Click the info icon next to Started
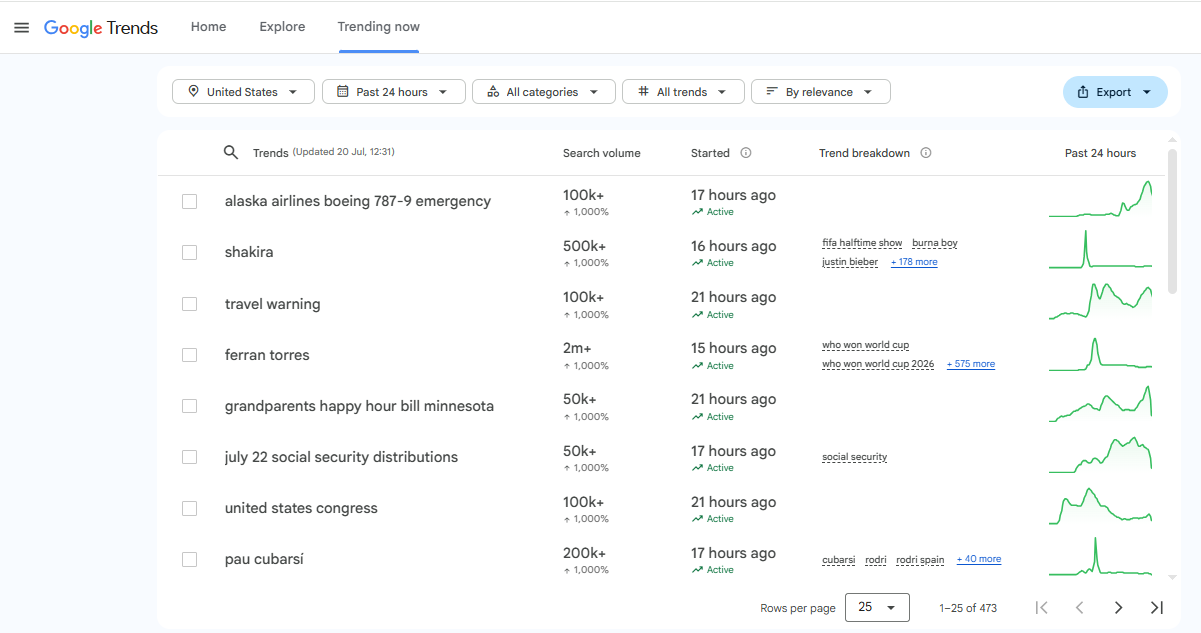The width and height of the screenshot is (1201, 633). coord(746,153)
